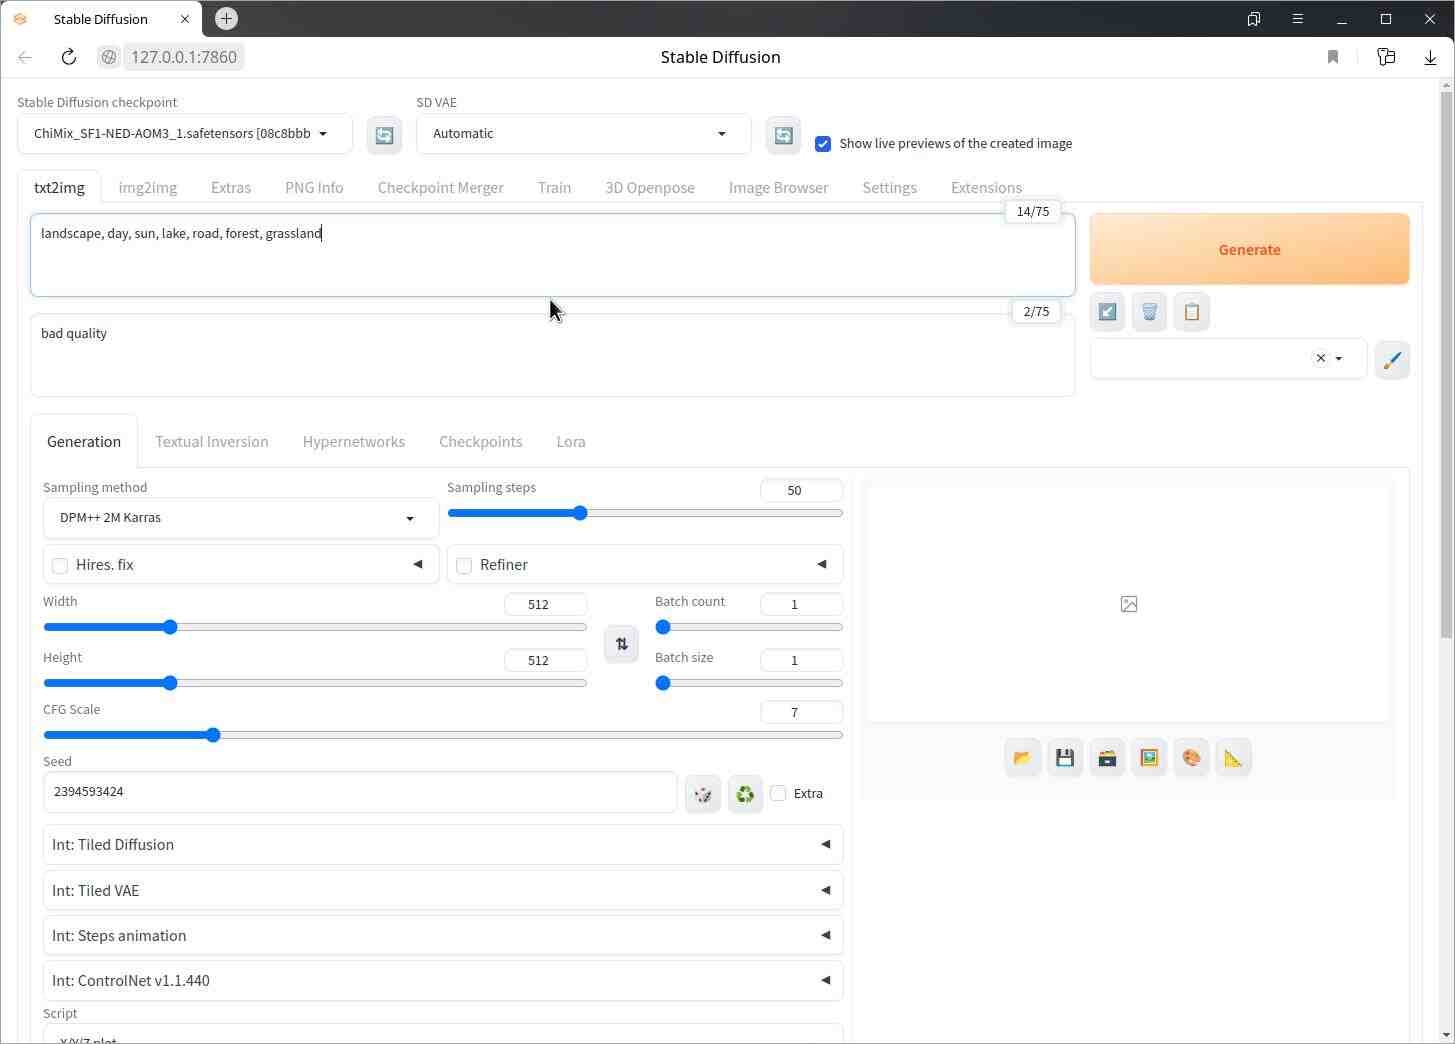
Task: Open a new browser tab
Action: pos(227,18)
